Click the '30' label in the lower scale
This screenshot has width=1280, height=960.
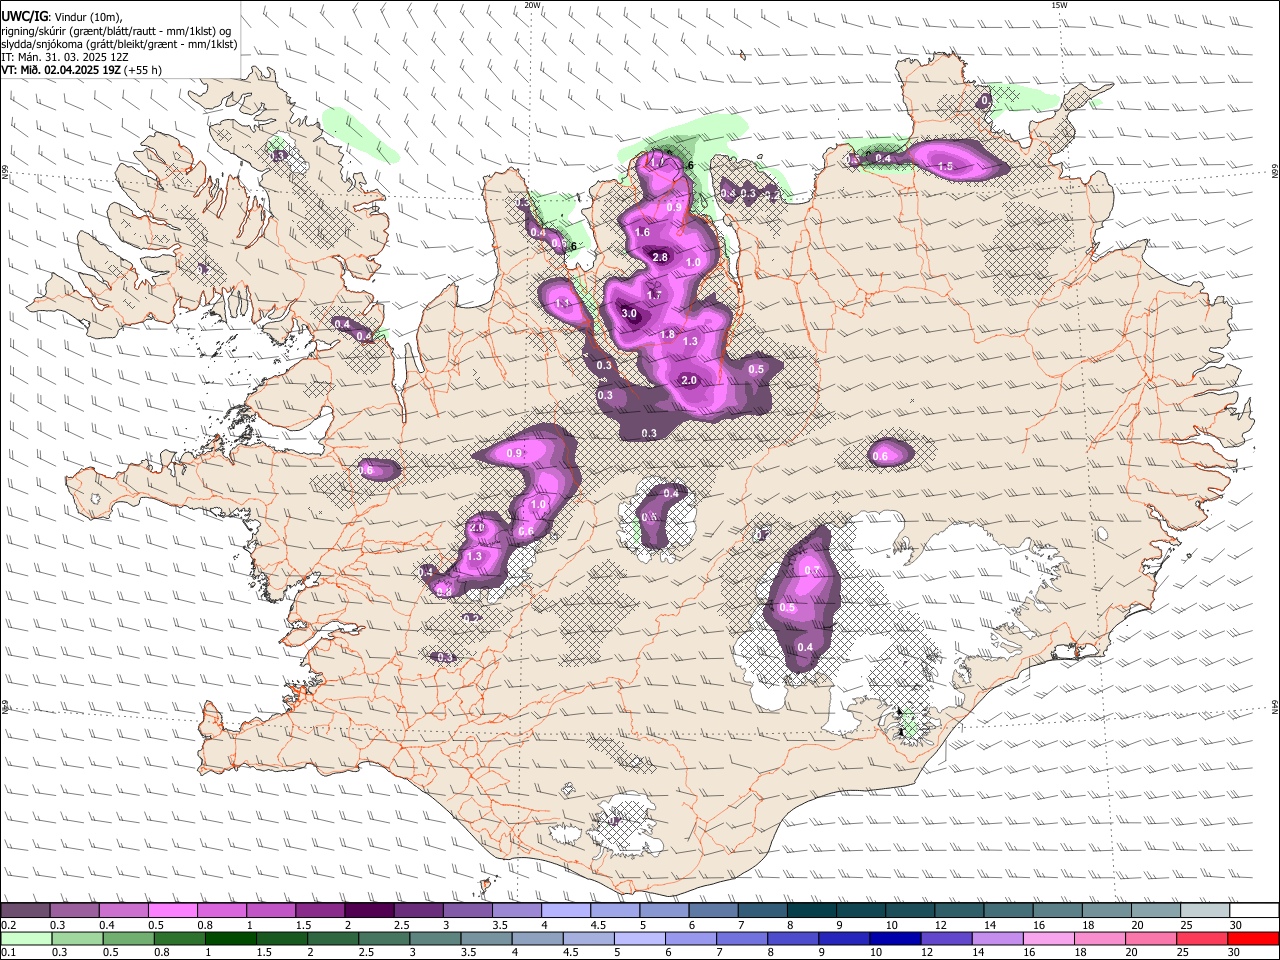1235,952
